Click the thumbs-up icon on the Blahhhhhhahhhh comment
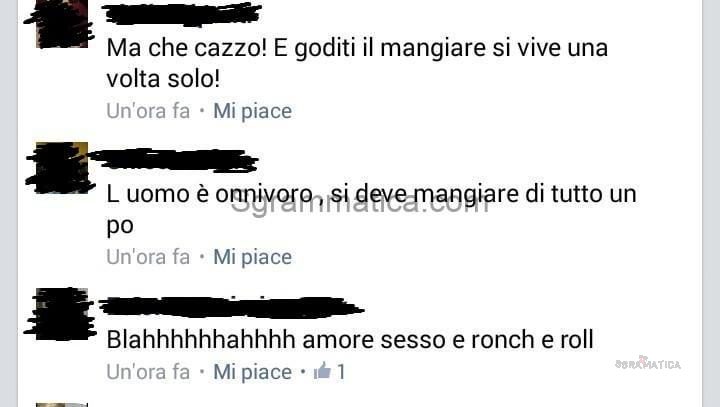Viewport: 720px width, 407px height. pos(322,370)
